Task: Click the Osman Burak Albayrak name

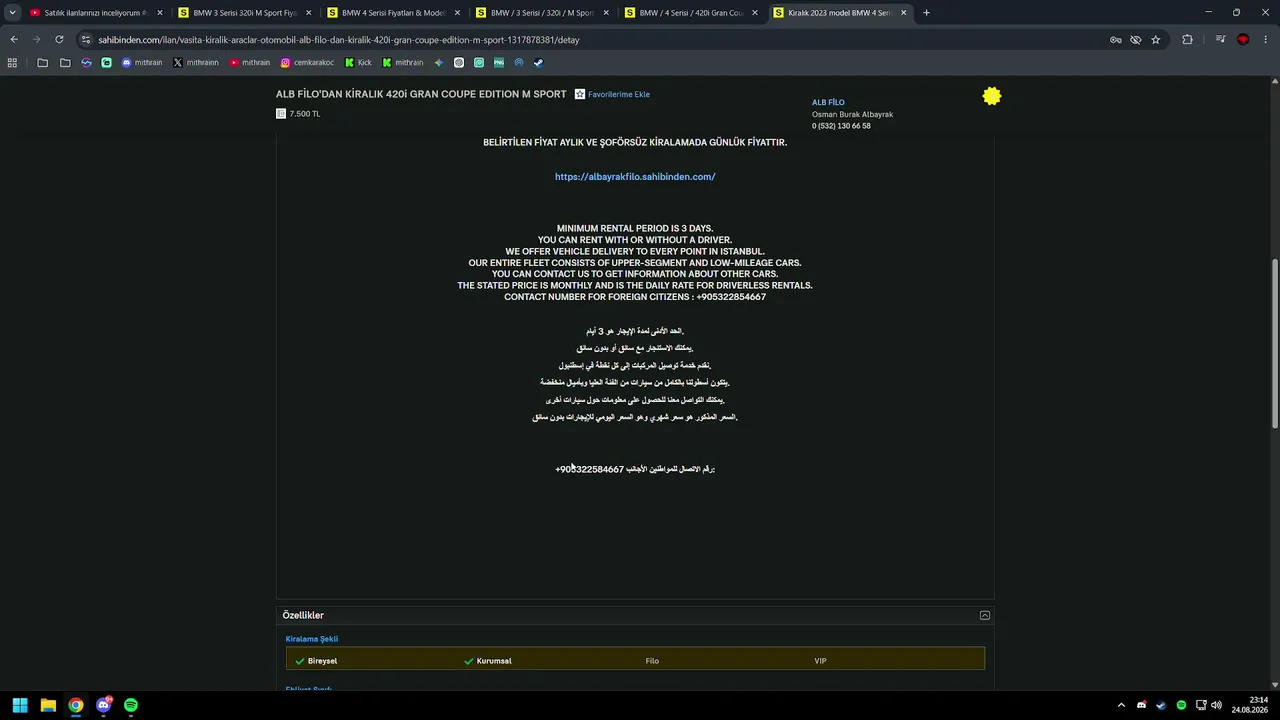Action: pos(852,114)
